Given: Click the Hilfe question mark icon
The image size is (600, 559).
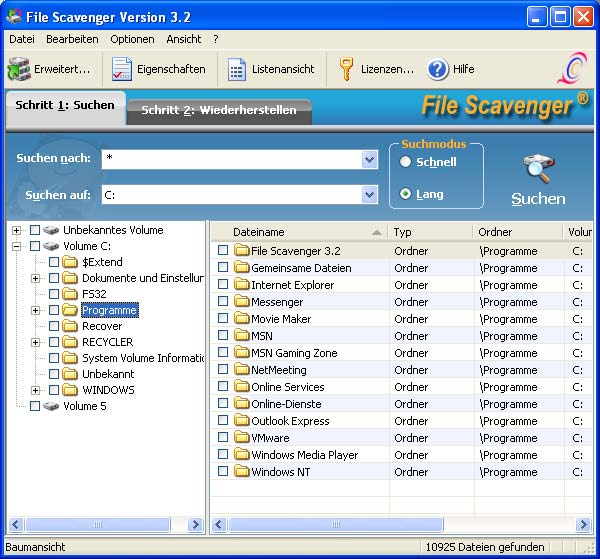Looking at the screenshot, I should pos(437,69).
